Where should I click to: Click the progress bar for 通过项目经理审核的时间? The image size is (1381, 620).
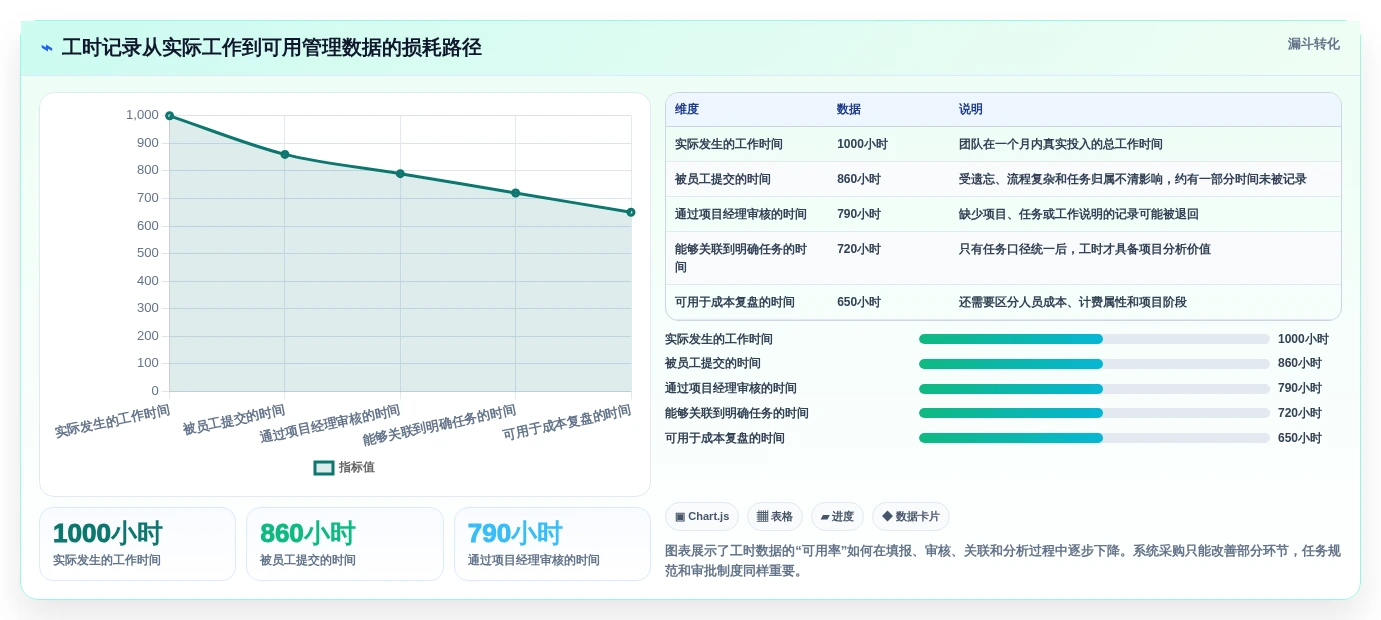pos(1094,389)
